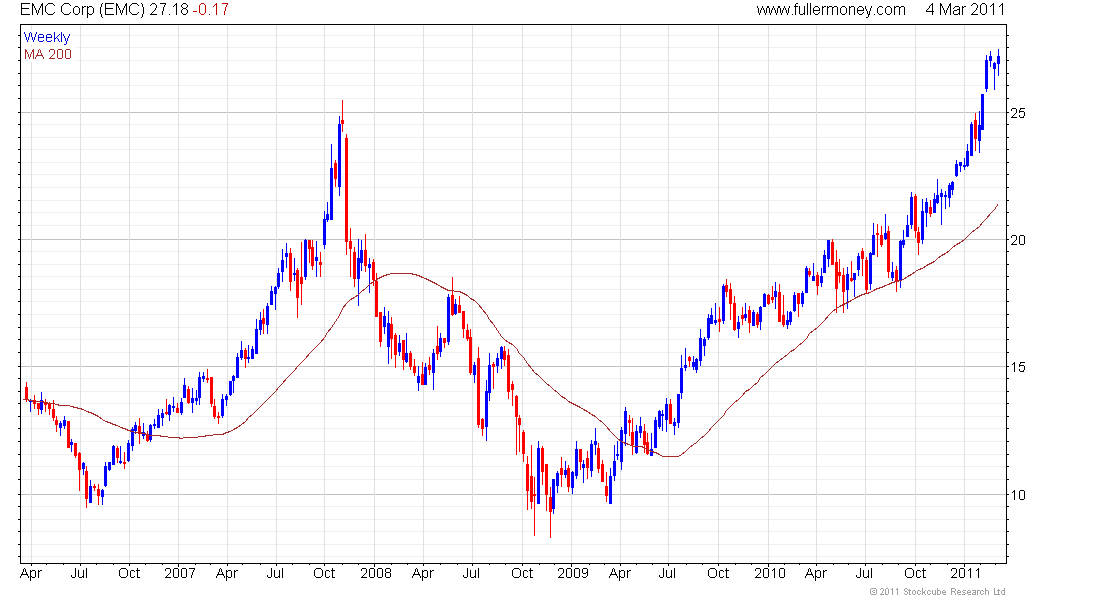Screen dimensions: 1100x600
Task: Click the 2007 year label on time axis
Action: [180, 573]
